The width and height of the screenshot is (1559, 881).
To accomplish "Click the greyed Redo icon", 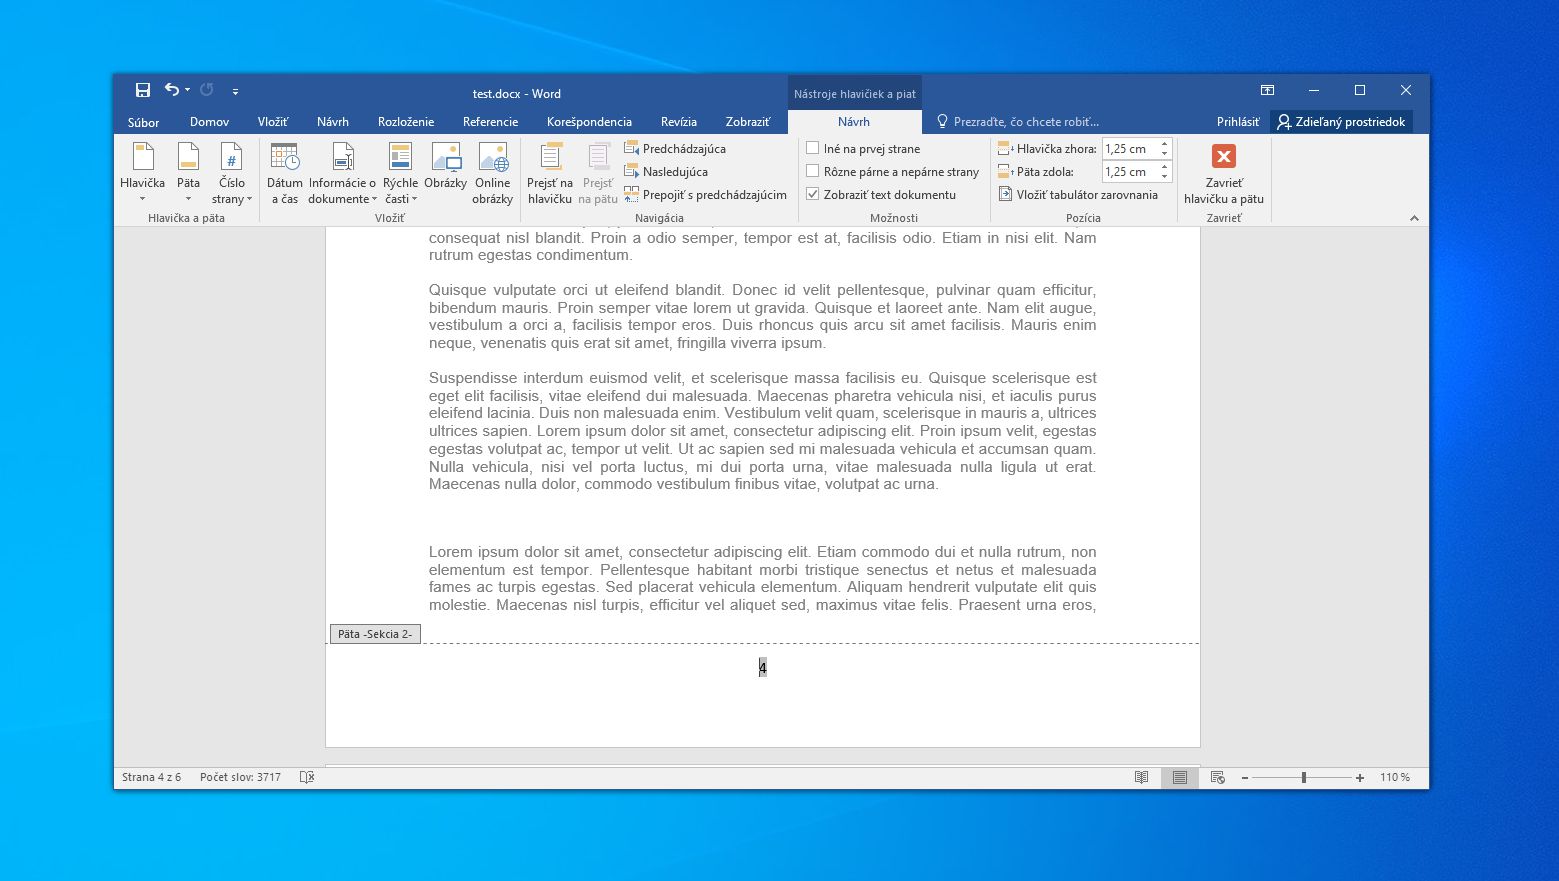I will [x=206, y=90].
